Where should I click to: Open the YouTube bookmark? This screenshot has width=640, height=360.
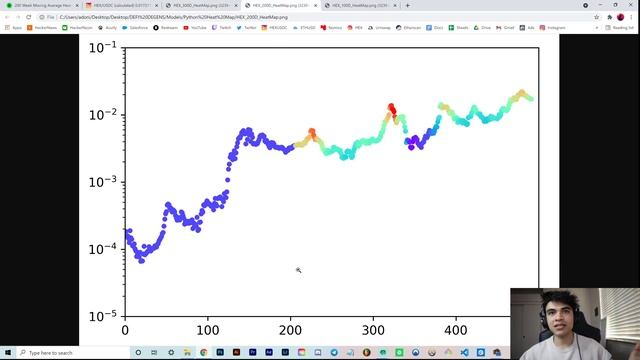[x=194, y=28]
